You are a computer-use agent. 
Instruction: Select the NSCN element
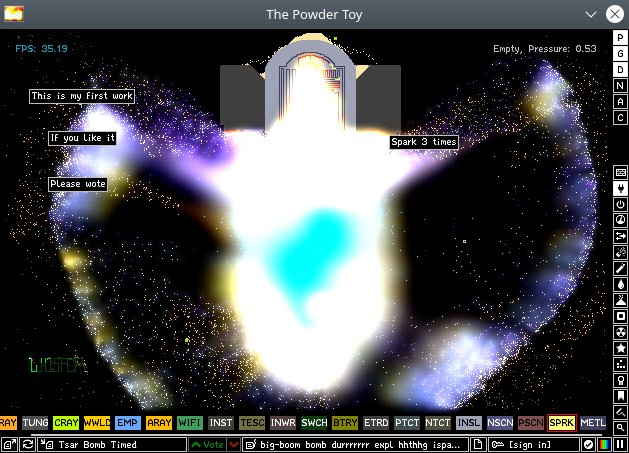click(500, 423)
